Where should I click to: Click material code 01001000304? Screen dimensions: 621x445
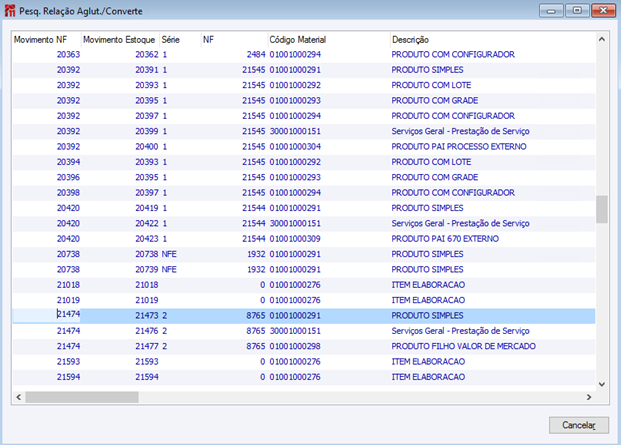coord(295,146)
